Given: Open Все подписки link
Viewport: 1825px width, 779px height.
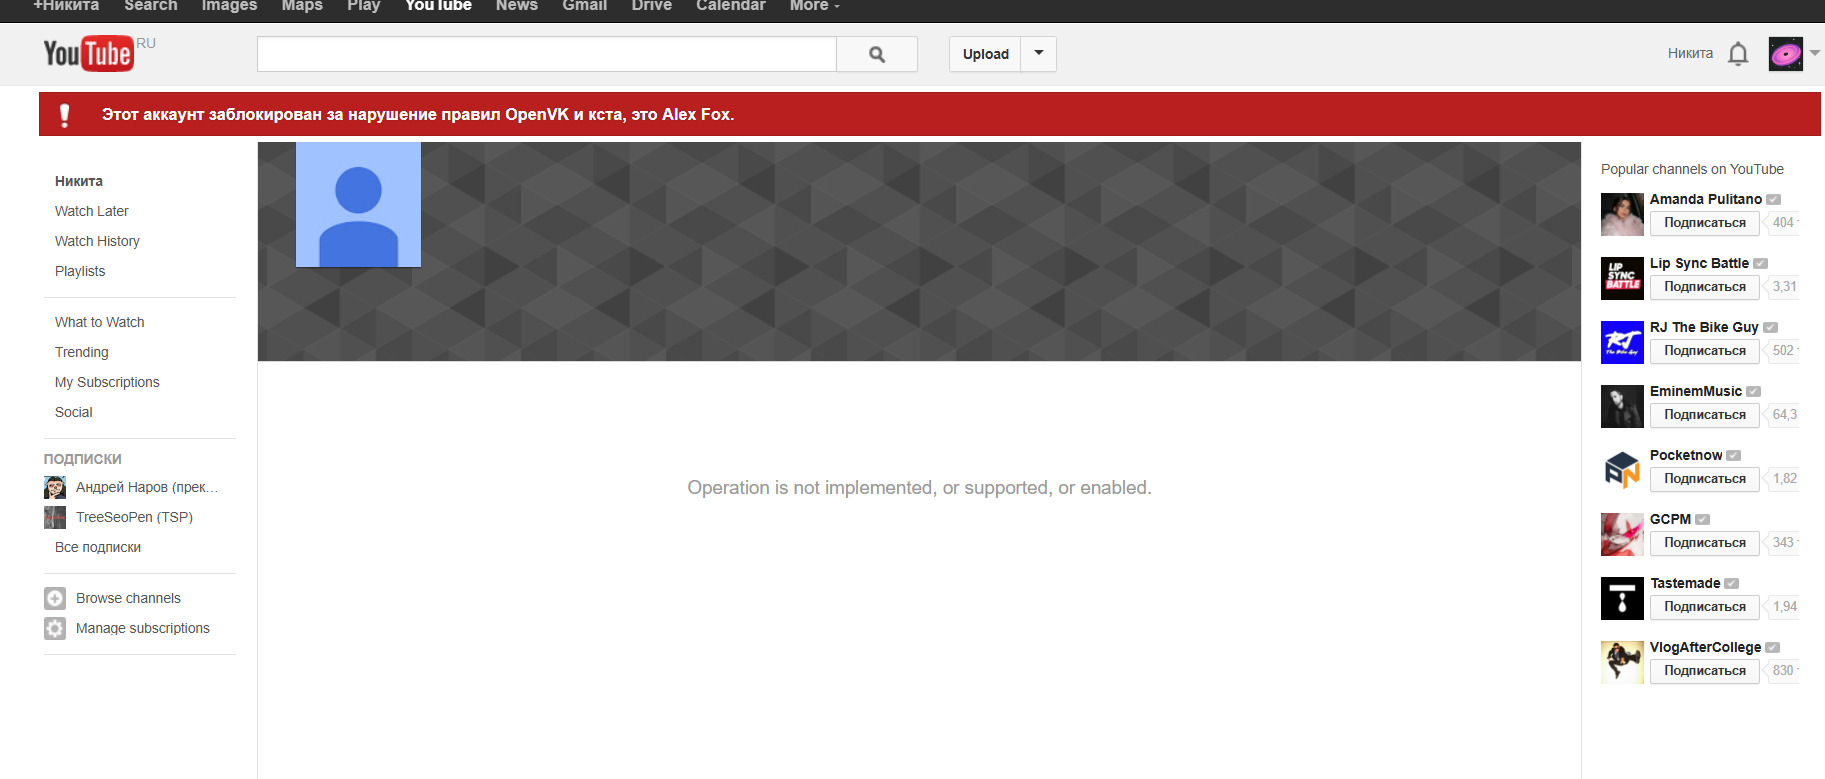Looking at the screenshot, I should [98, 547].
